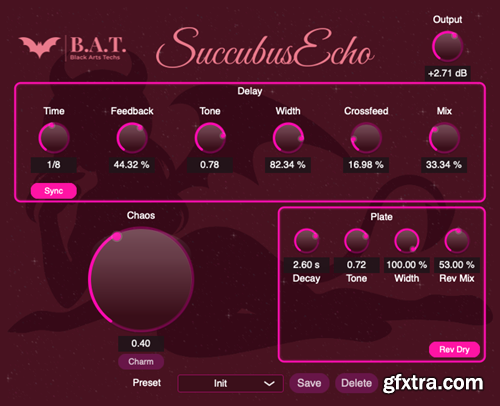Click the Delay Mix knob
This screenshot has height=406, width=500.
pos(444,138)
